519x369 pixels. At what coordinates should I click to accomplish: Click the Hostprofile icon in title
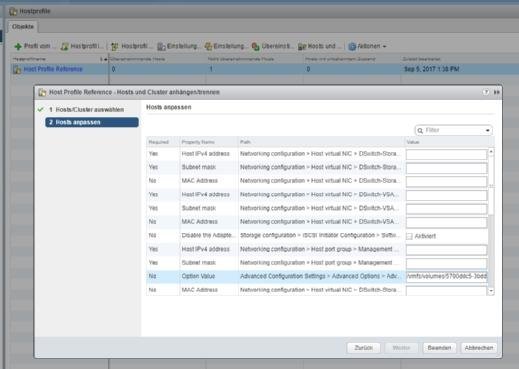click(13, 11)
